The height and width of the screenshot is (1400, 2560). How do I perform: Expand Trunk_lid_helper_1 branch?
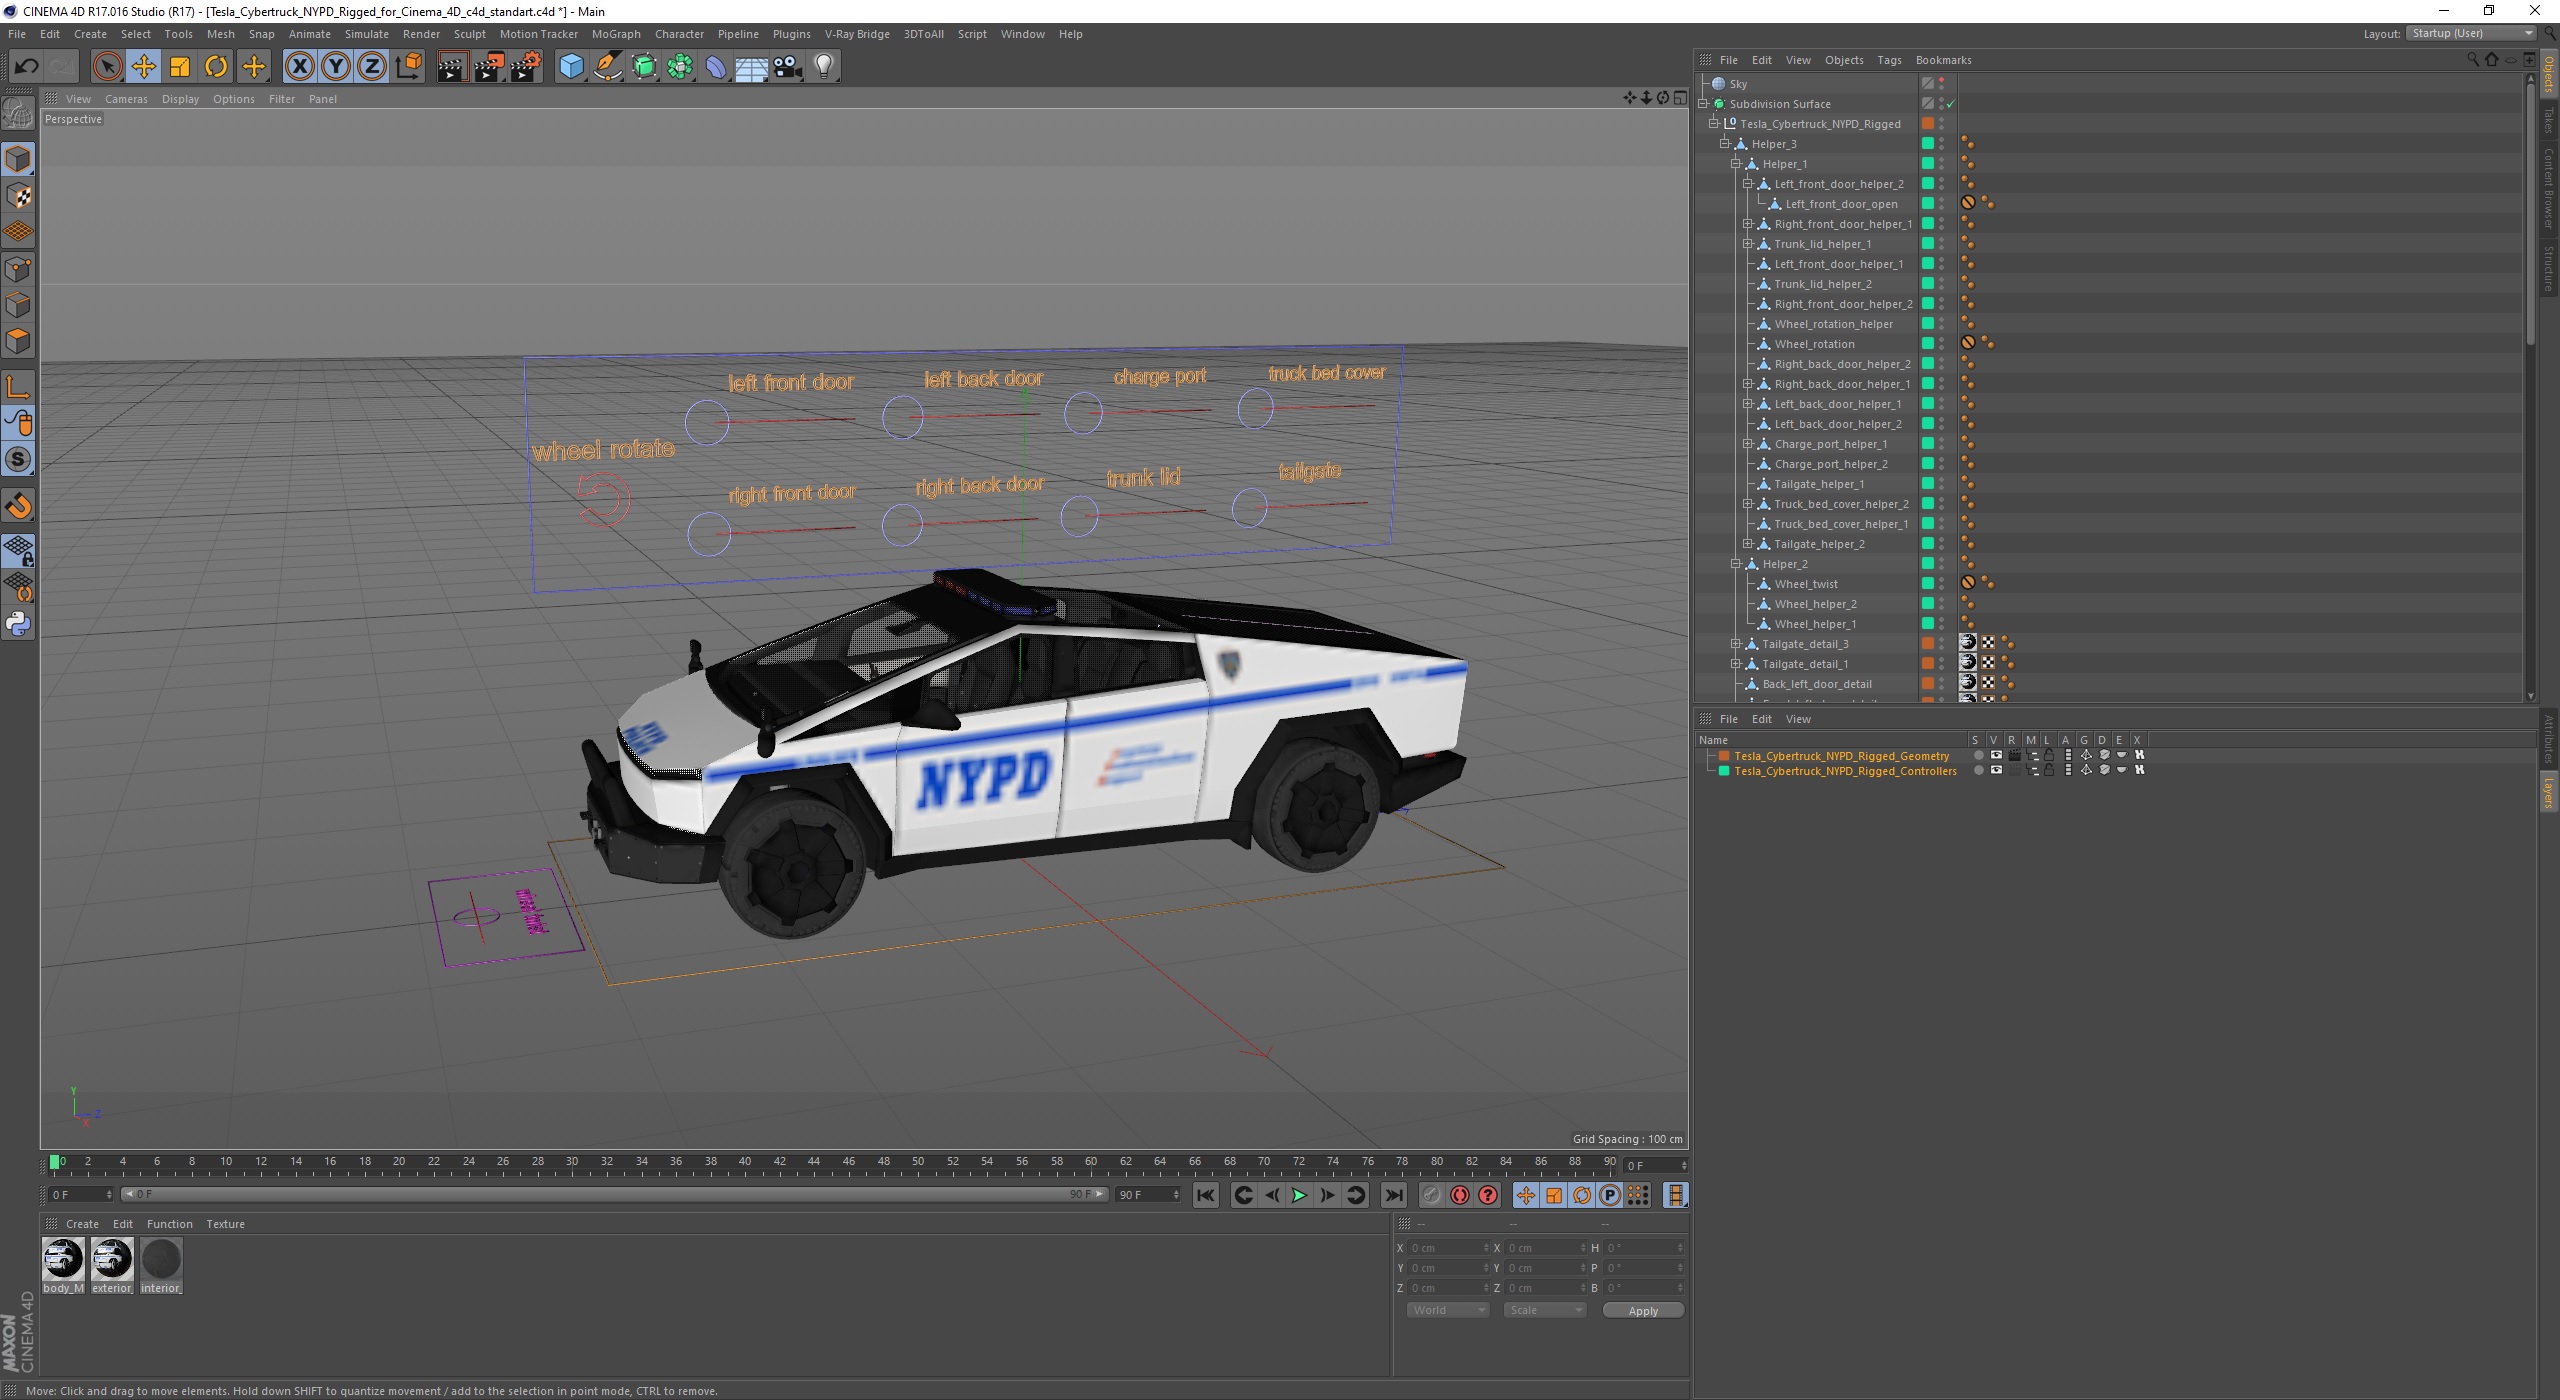pyautogui.click(x=1748, y=243)
